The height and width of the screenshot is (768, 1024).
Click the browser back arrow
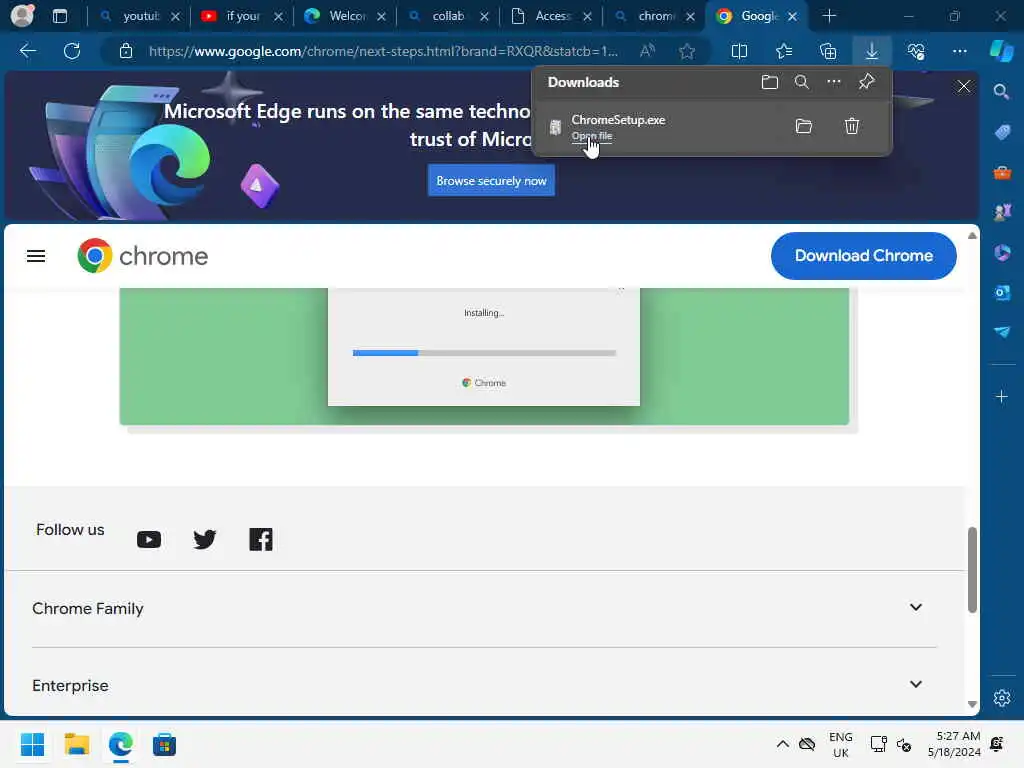coord(27,51)
